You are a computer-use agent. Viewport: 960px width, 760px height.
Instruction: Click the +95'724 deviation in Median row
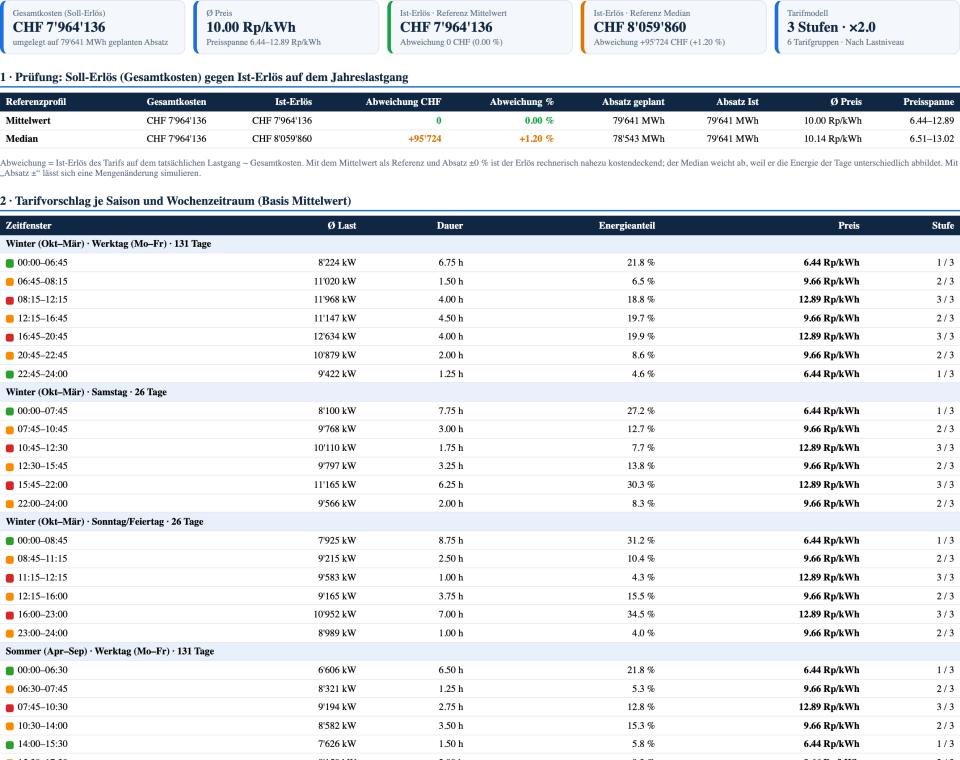pos(425,138)
